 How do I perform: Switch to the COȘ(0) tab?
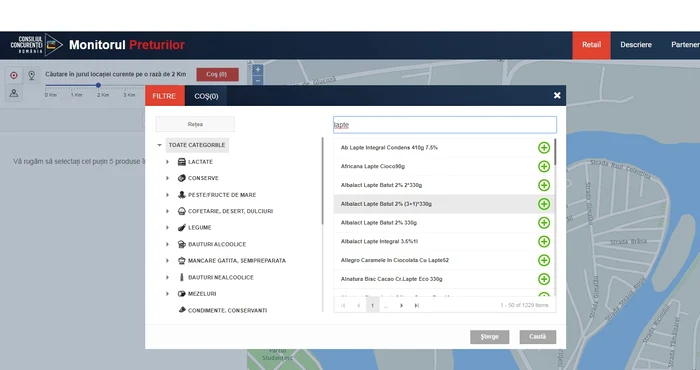click(206, 96)
